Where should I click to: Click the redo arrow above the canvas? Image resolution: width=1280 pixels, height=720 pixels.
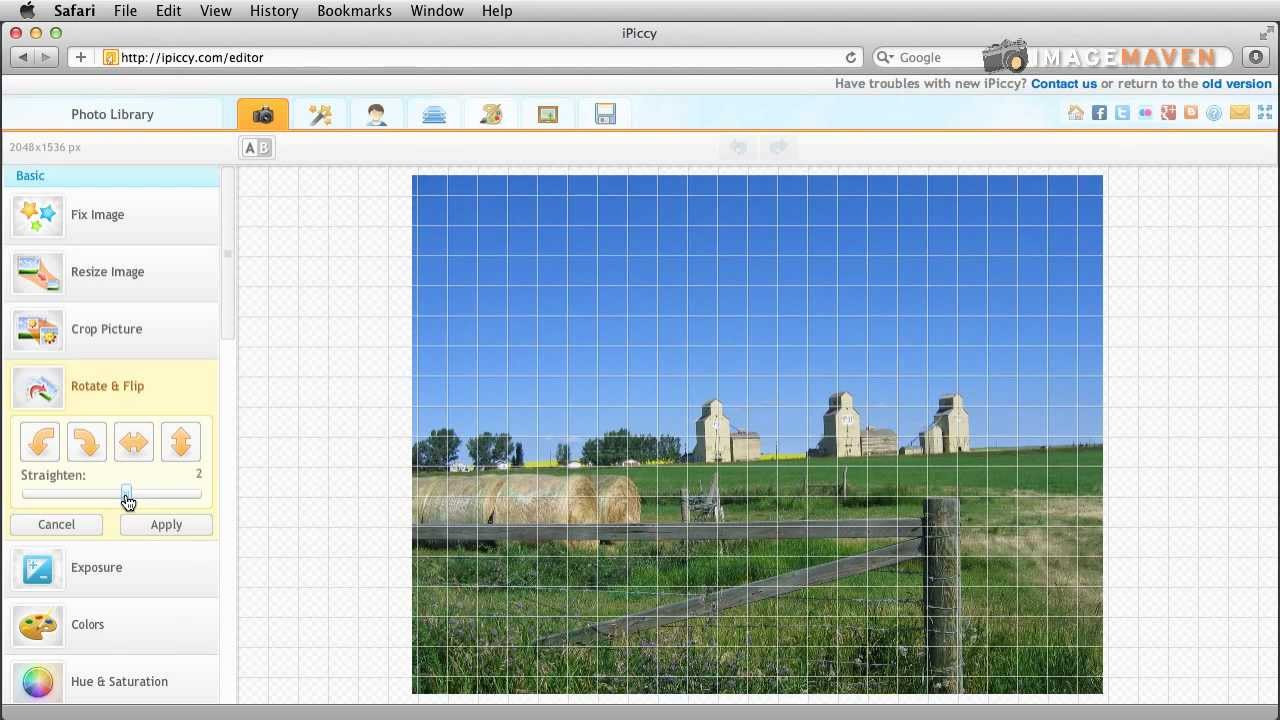(778, 148)
